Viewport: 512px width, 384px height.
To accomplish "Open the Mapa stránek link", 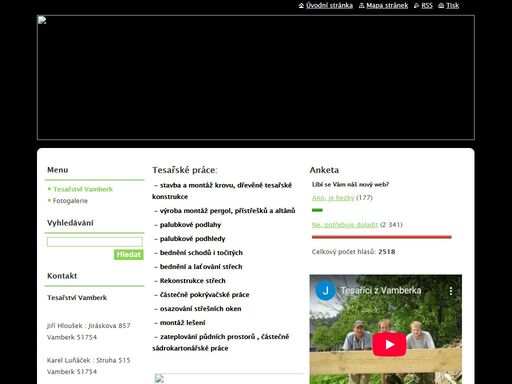I will click(x=387, y=5).
